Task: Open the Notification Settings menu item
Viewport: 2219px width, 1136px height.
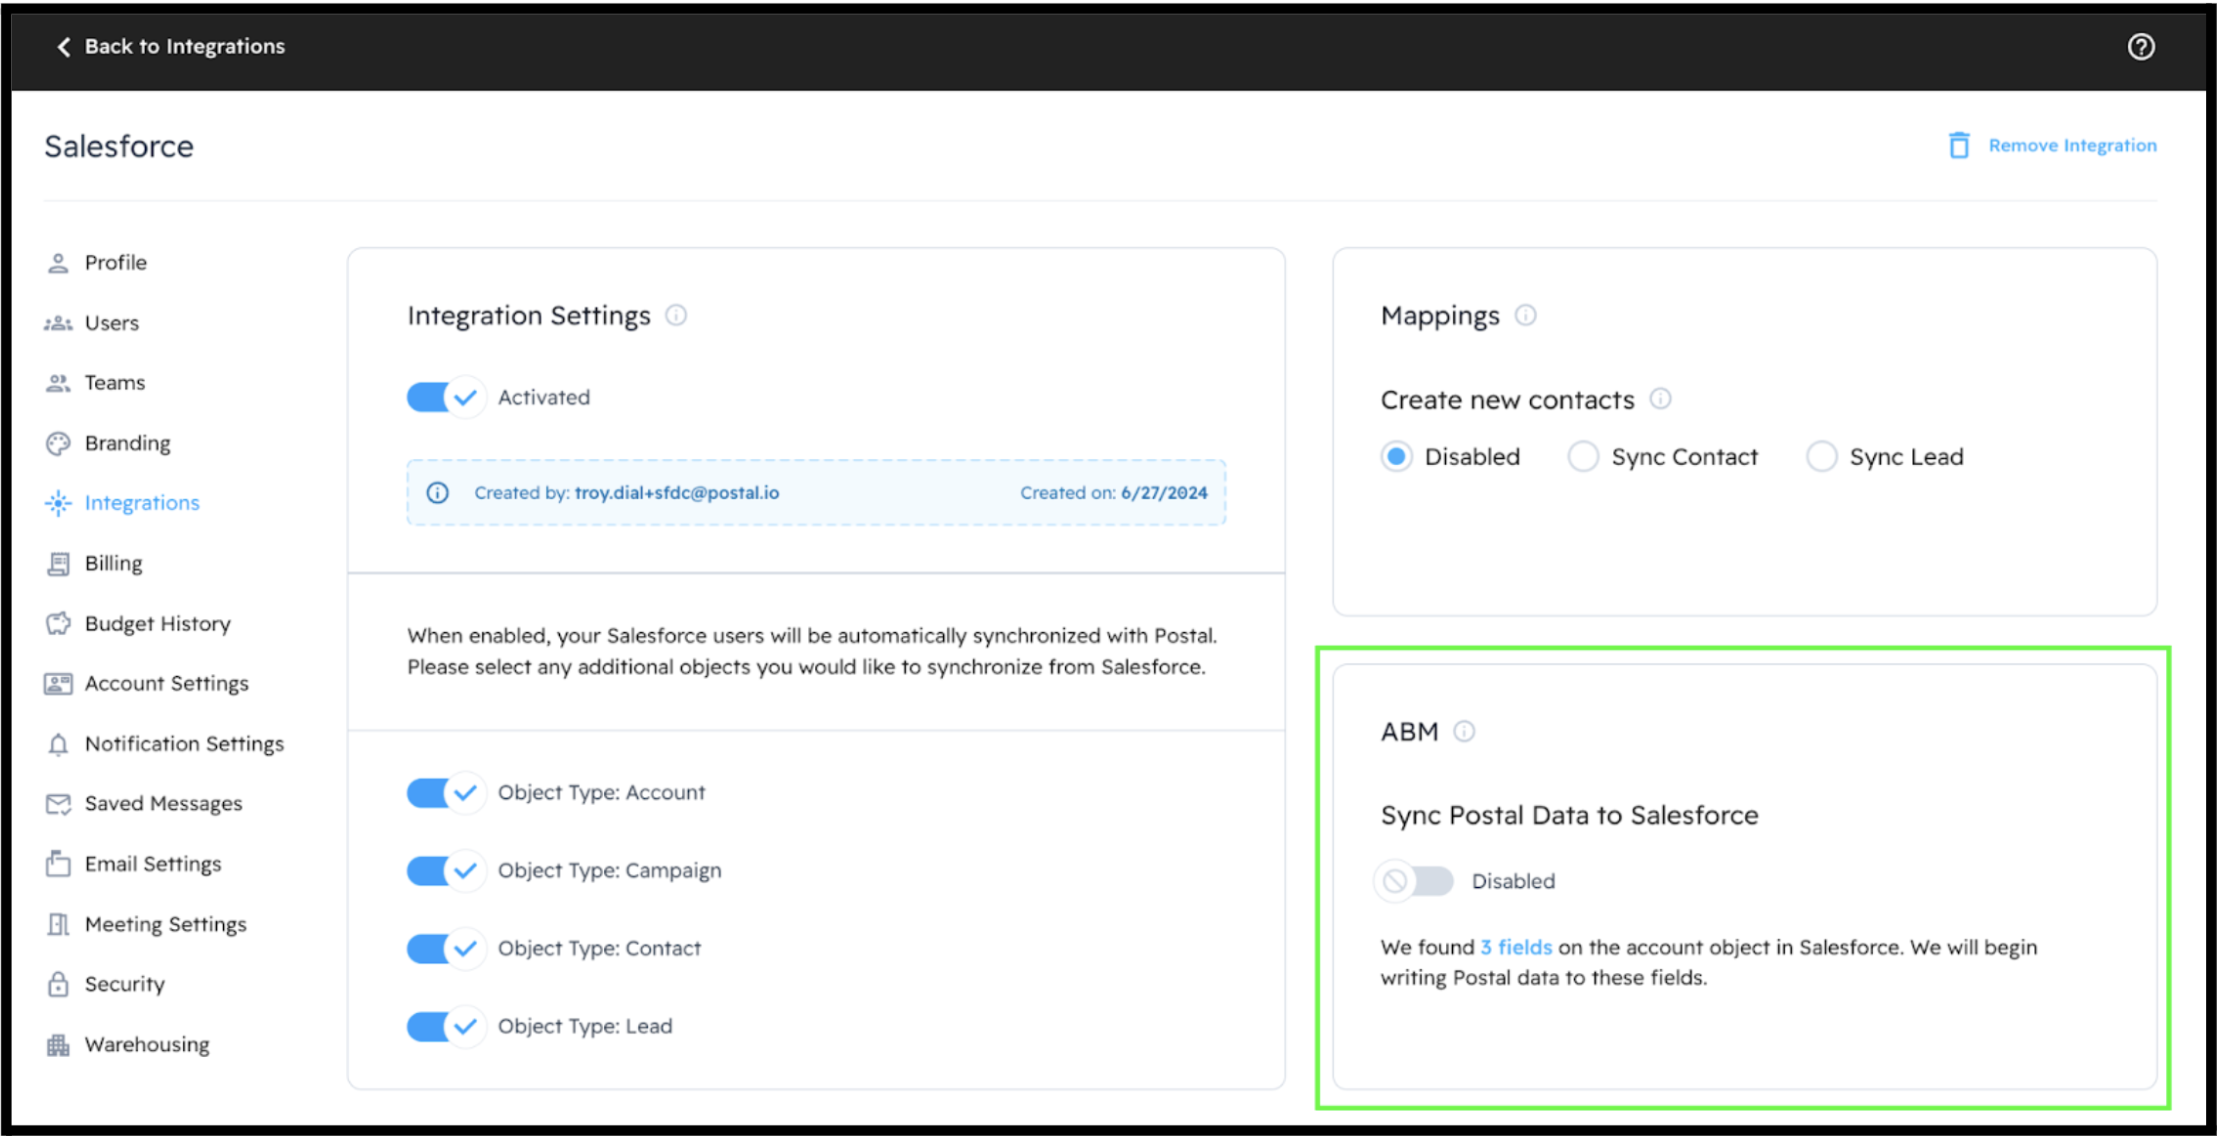Action: (x=184, y=744)
